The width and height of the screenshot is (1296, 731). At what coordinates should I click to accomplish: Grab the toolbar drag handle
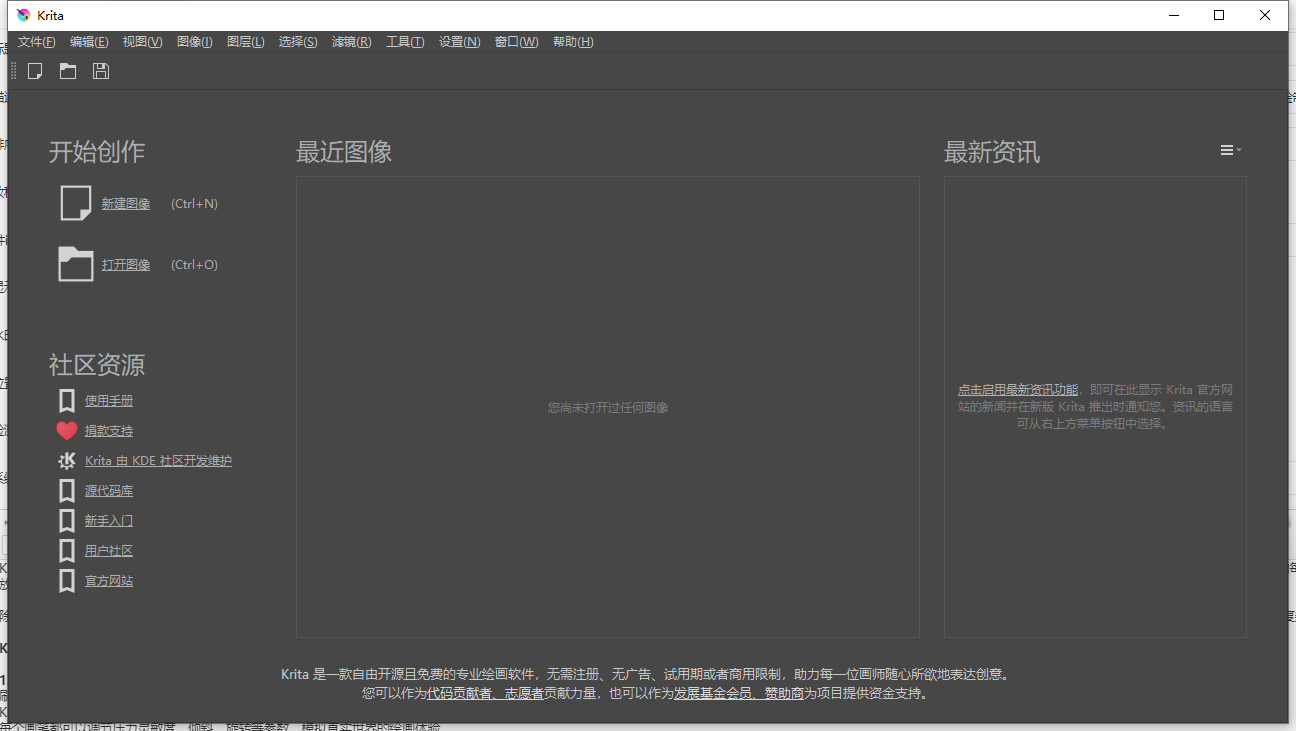(14, 71)
